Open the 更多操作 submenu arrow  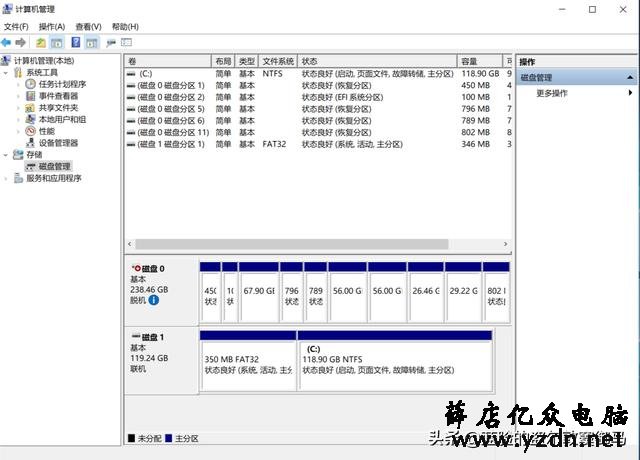631,93
